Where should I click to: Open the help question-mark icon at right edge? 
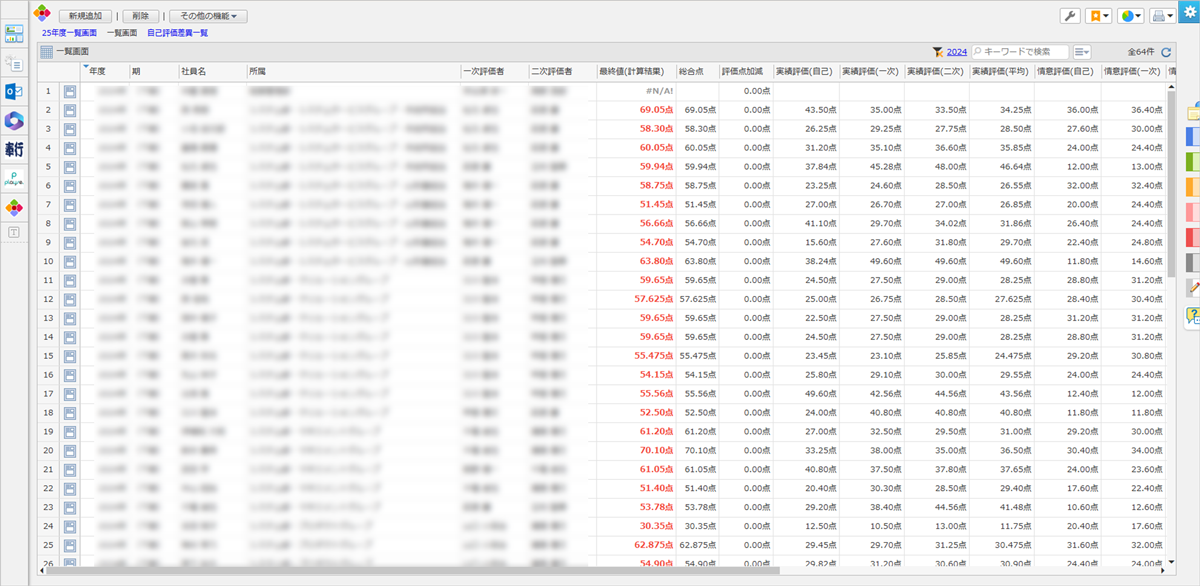coord(1192,316)
